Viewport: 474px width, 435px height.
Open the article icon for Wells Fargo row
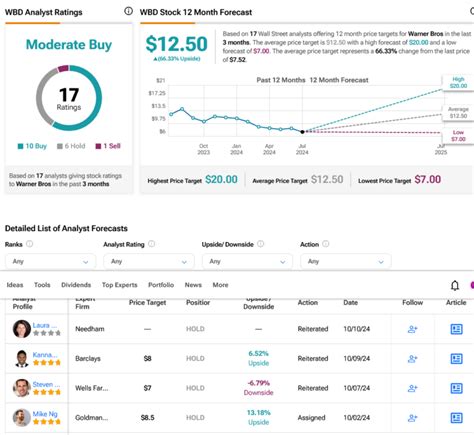tap(456, 388)
